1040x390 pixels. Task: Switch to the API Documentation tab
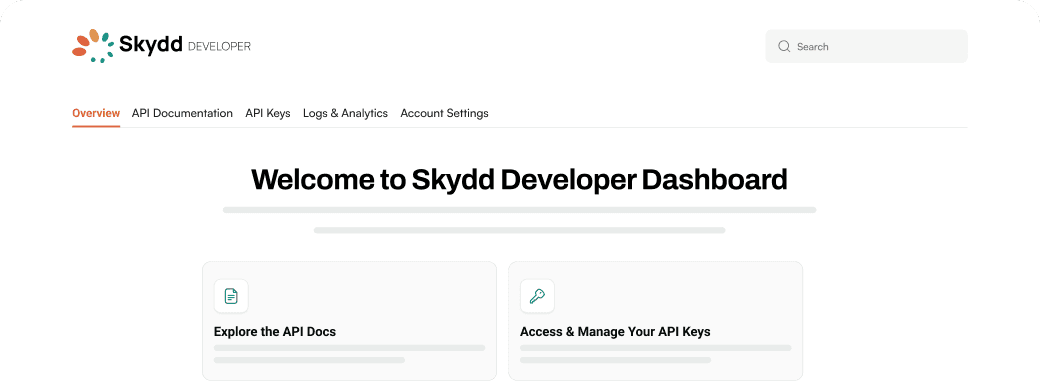click(x=182, y=113)
